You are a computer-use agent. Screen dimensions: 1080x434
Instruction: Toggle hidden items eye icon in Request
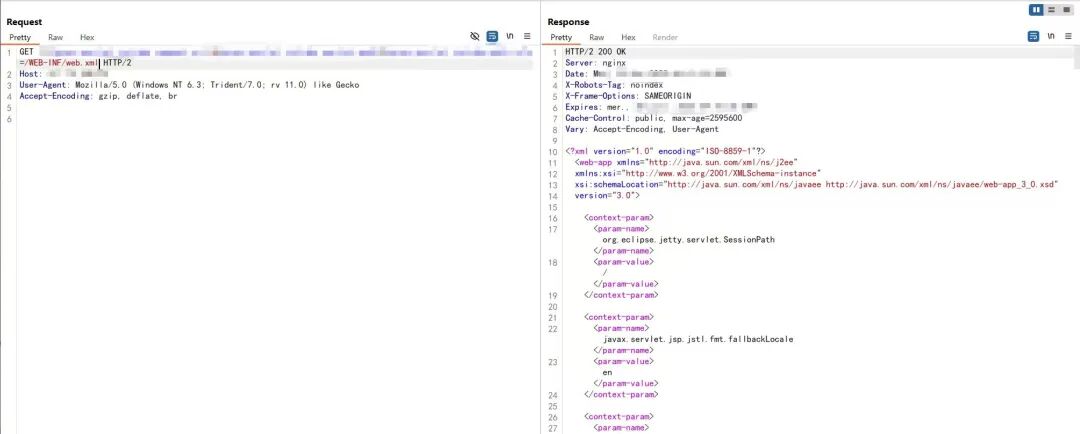pos(475,36)
